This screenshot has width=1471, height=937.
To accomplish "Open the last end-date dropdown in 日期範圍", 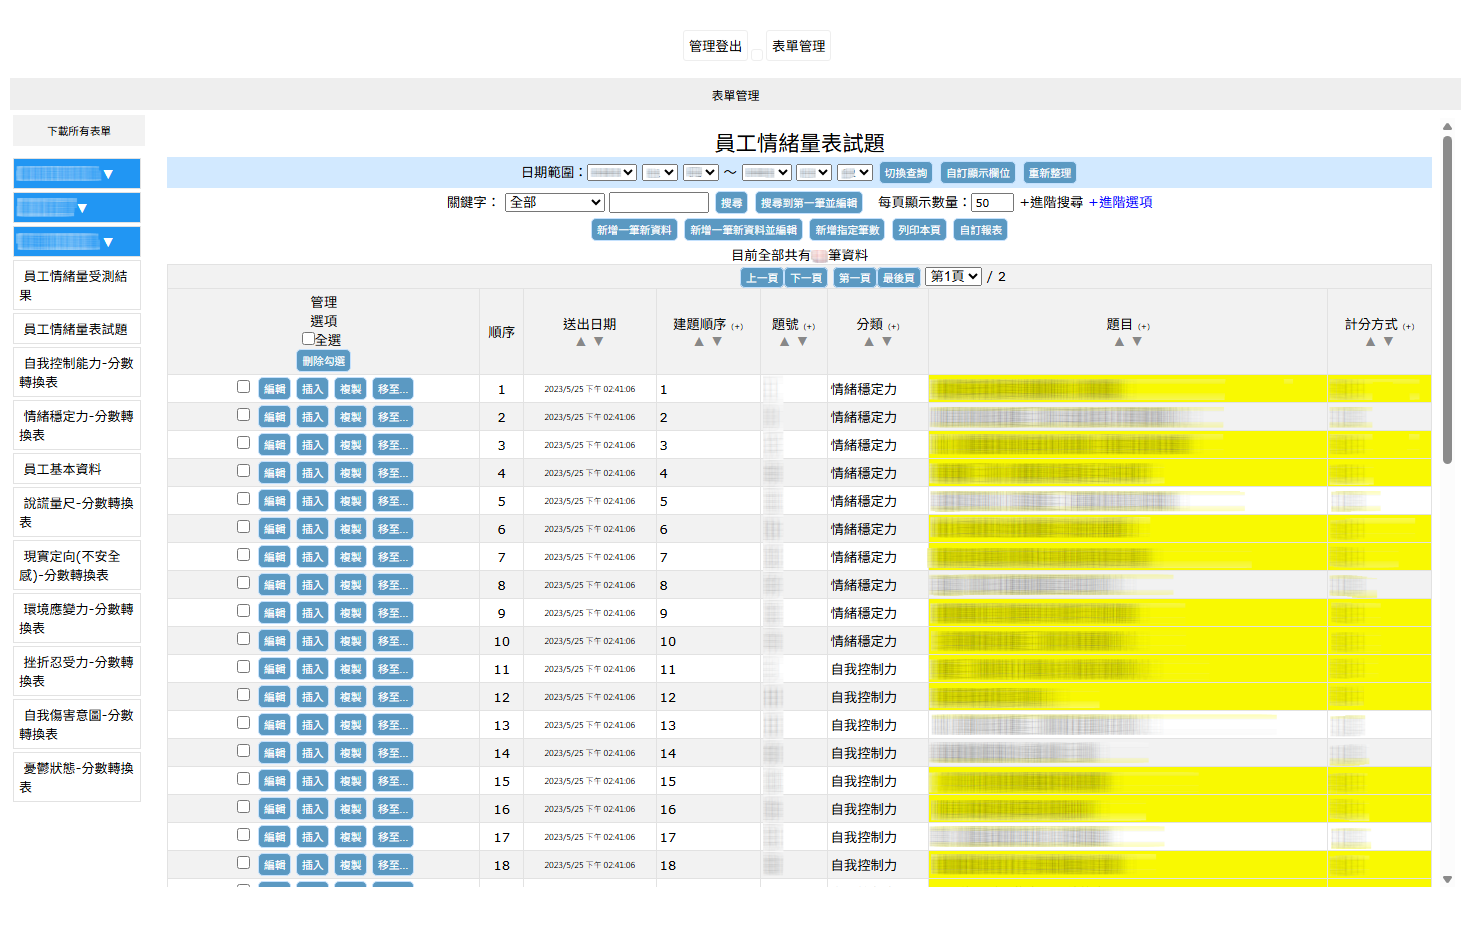I will point(855,173).
